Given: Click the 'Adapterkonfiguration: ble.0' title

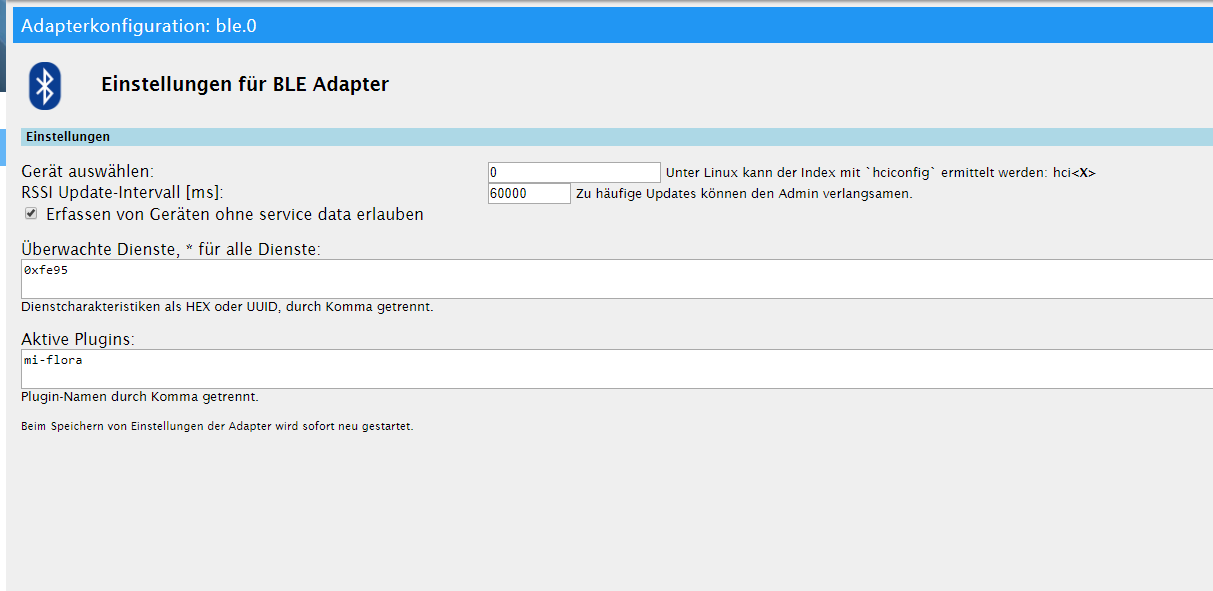Looking at the screenshot, I should [139, 26].
